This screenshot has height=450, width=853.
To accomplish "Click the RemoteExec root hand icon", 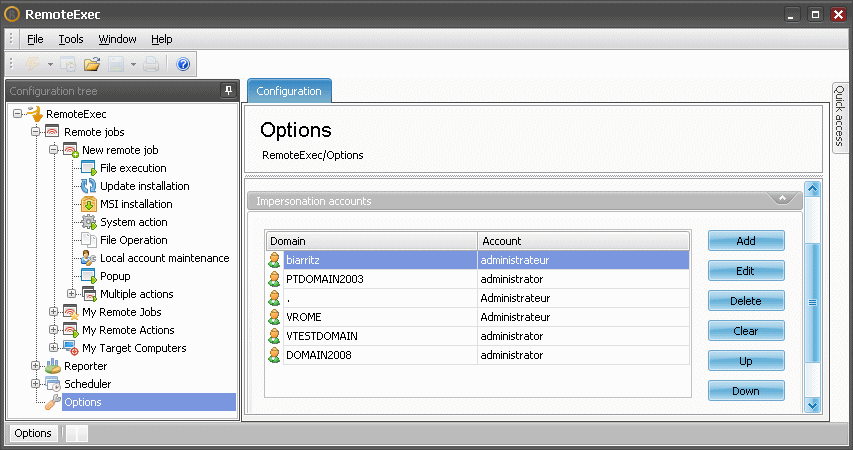I will click(x=35, y=114).
